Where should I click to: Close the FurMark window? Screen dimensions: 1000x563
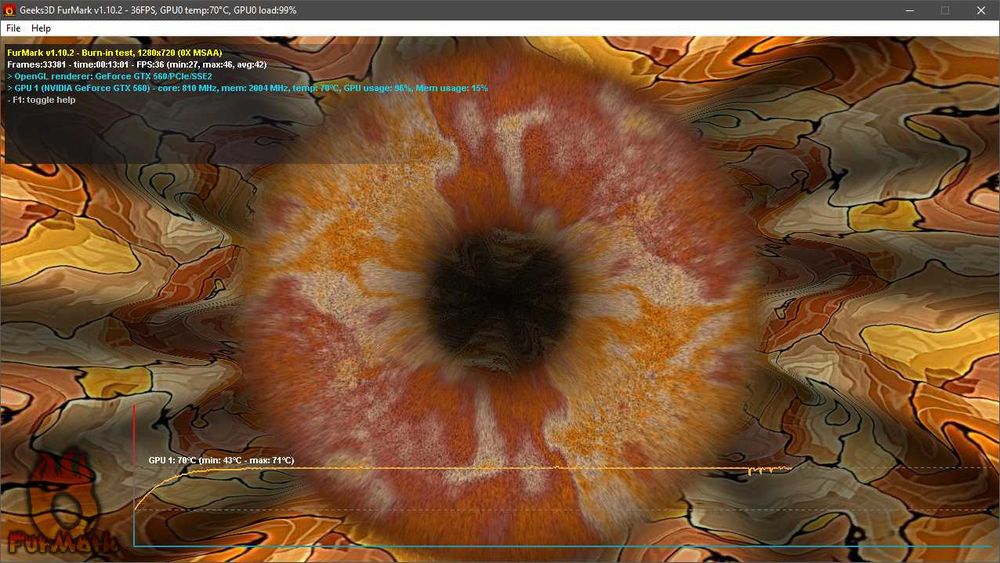point(981,10)
